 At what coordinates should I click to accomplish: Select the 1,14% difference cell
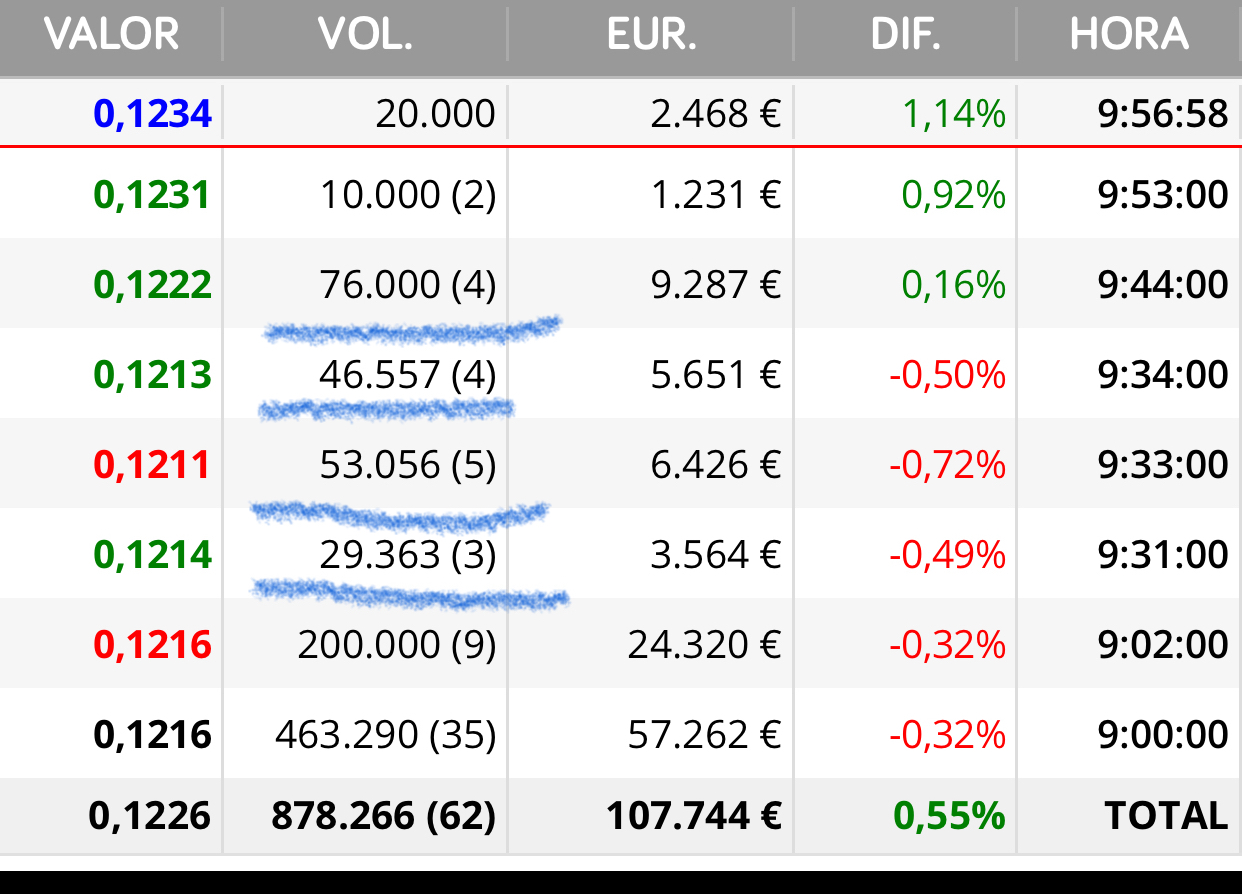pos(953,114)
